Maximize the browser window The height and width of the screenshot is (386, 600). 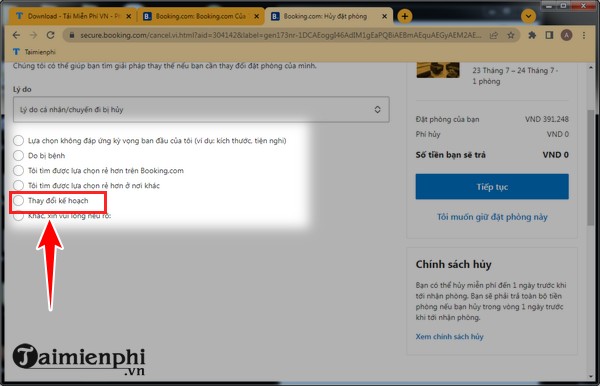(563, 5)
